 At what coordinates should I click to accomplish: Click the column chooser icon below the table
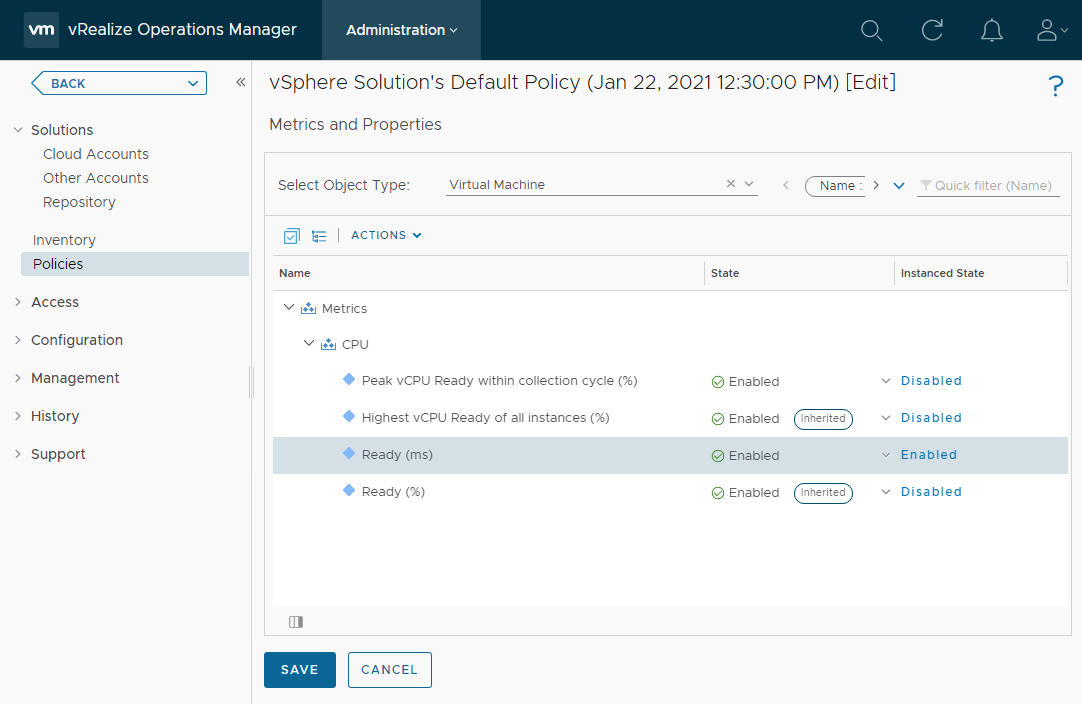(x=296, y=622)
